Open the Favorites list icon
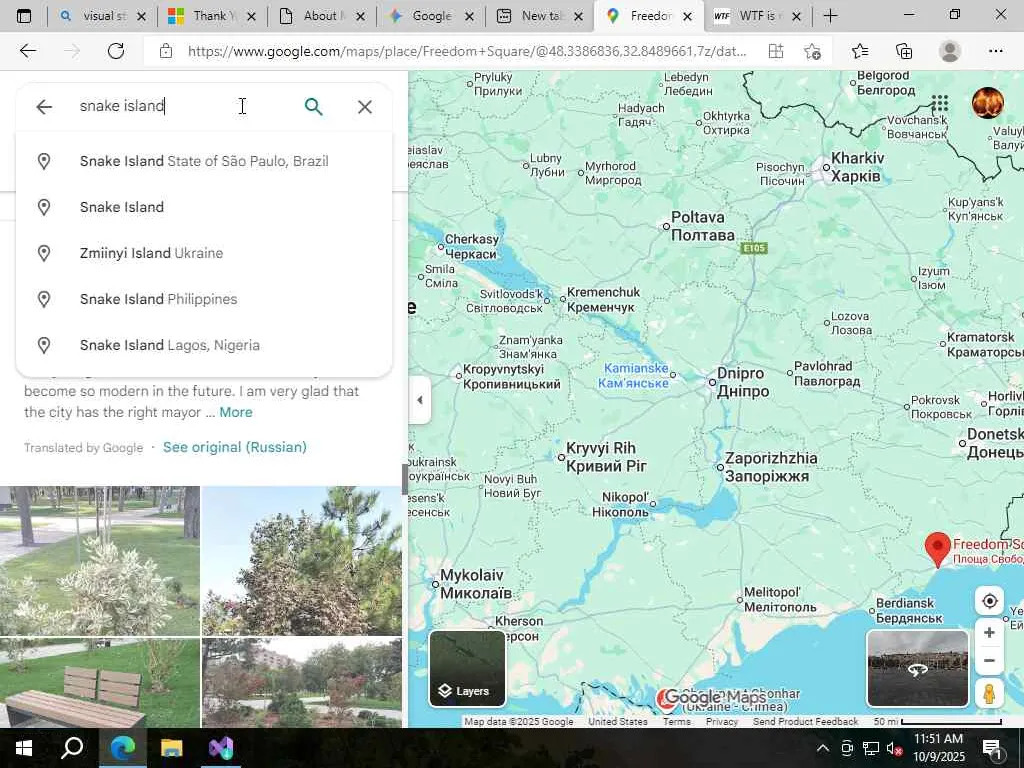 click(x=860, y=51)
